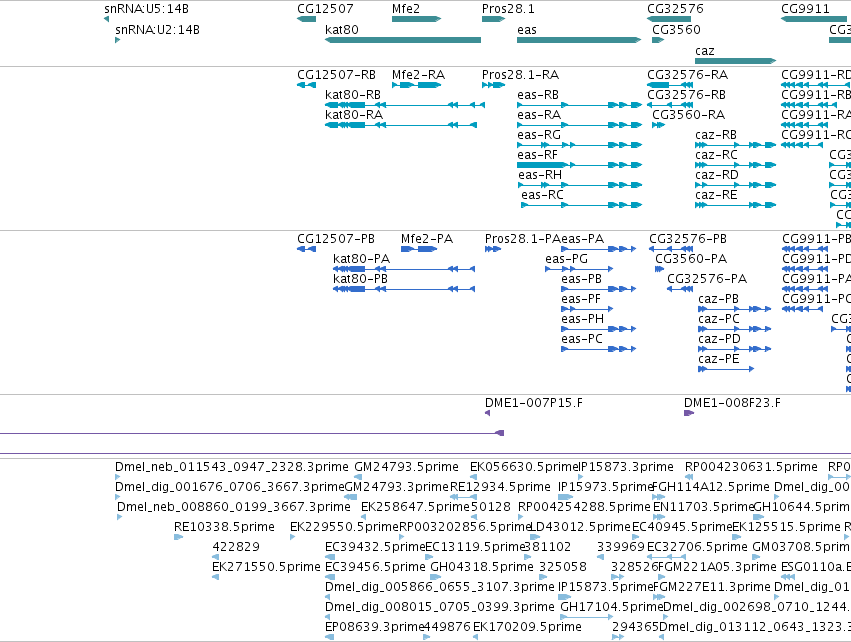Image resolution: width=851 pixels, height=642 pixels.
Task: Open the CG32576-PA protein label
Action: point(707,279)
